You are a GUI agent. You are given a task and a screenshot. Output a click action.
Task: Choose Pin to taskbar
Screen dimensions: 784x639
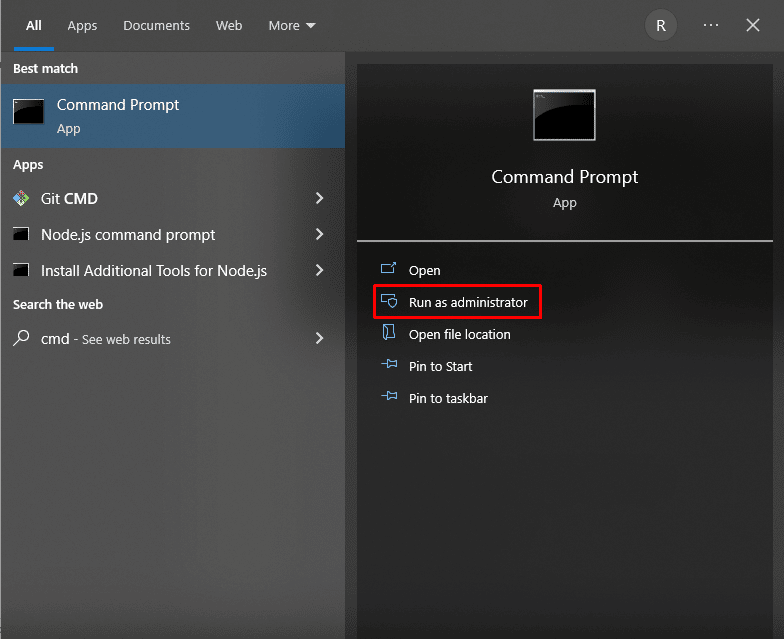448,398
